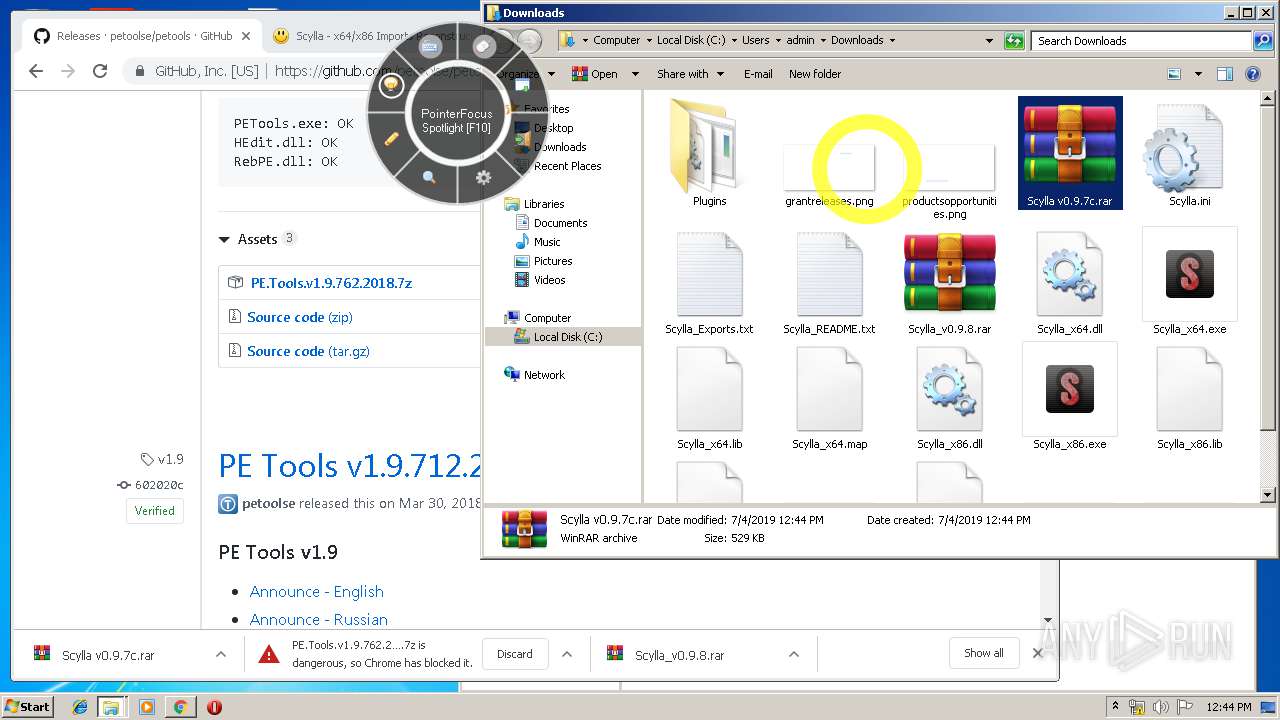This screenshot has width=1280, height=720.
Task: Open Chrome from the taskbar
Action: (x=180, y=707)
